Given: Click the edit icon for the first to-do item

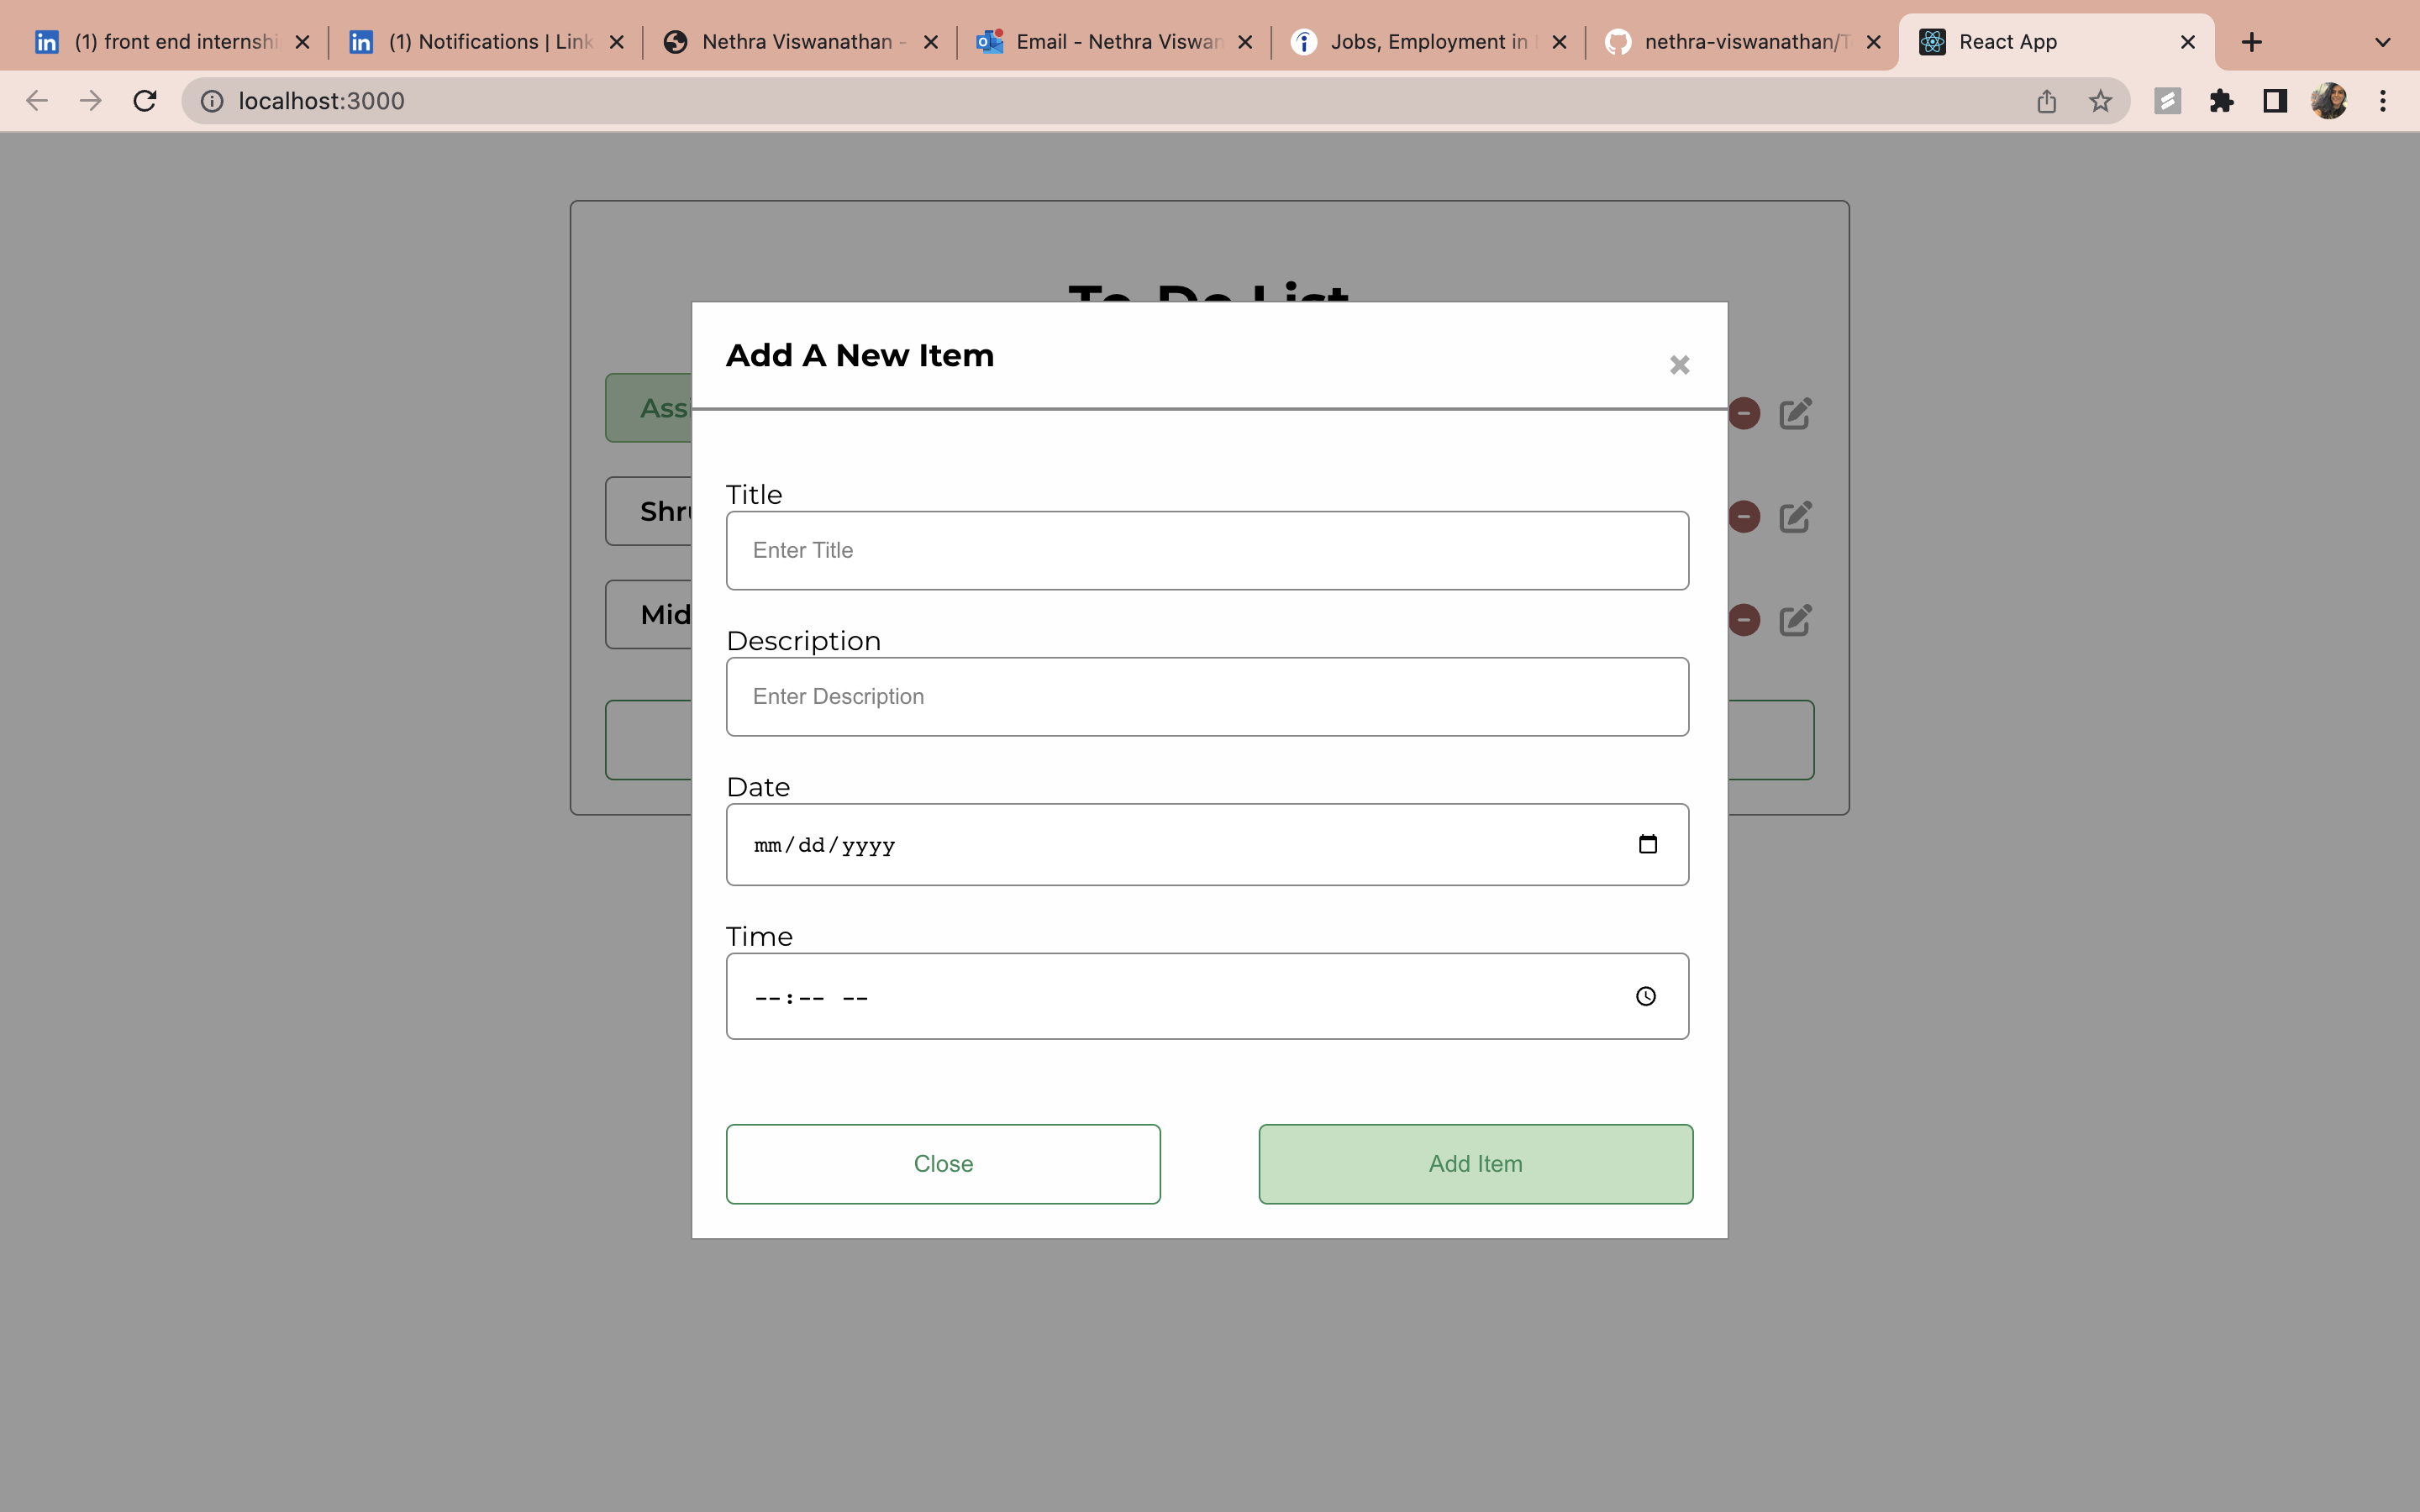Looking at the screenshot, I should [1795, 413].
